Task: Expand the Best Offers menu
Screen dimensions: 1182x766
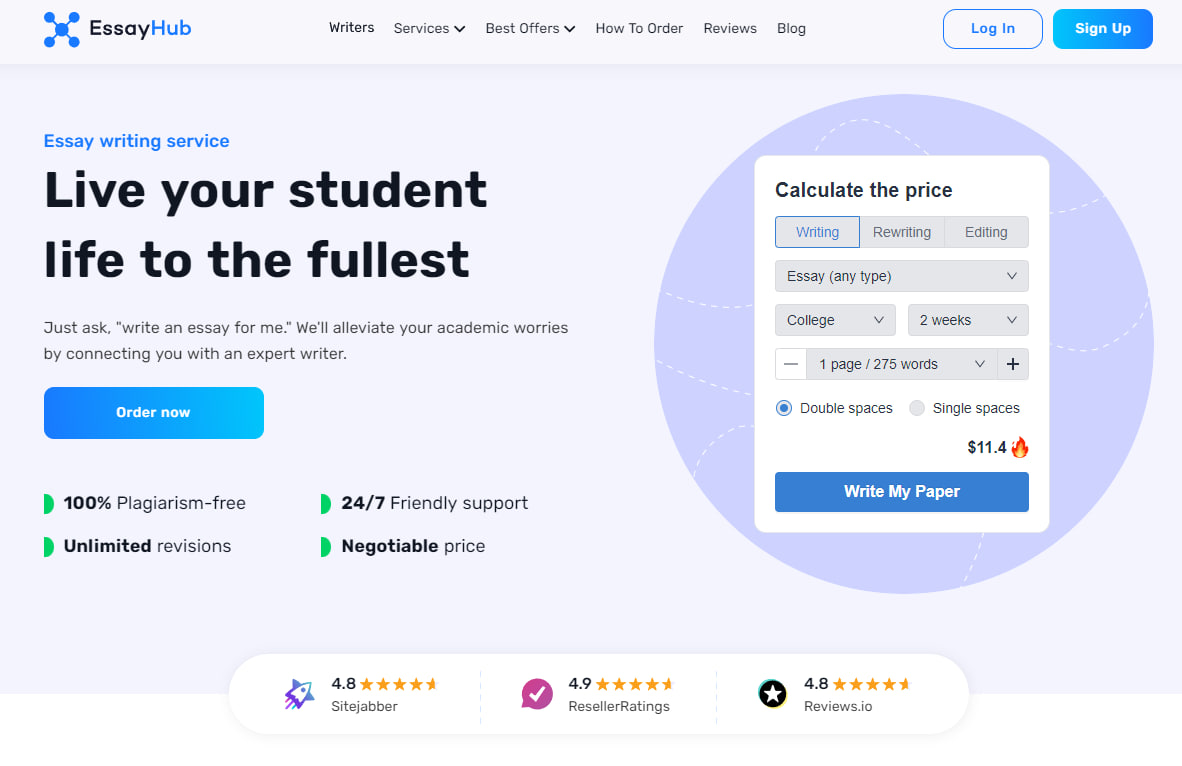Action: click(530, 29)
